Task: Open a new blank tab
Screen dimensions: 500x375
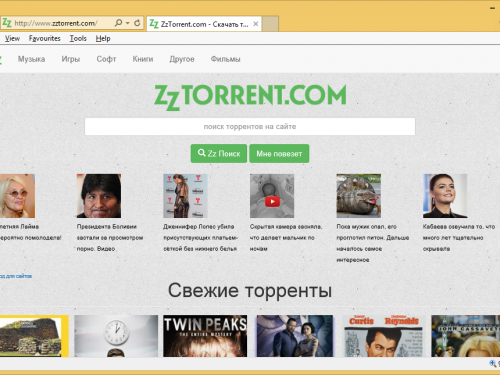Action: pos(270,24)
